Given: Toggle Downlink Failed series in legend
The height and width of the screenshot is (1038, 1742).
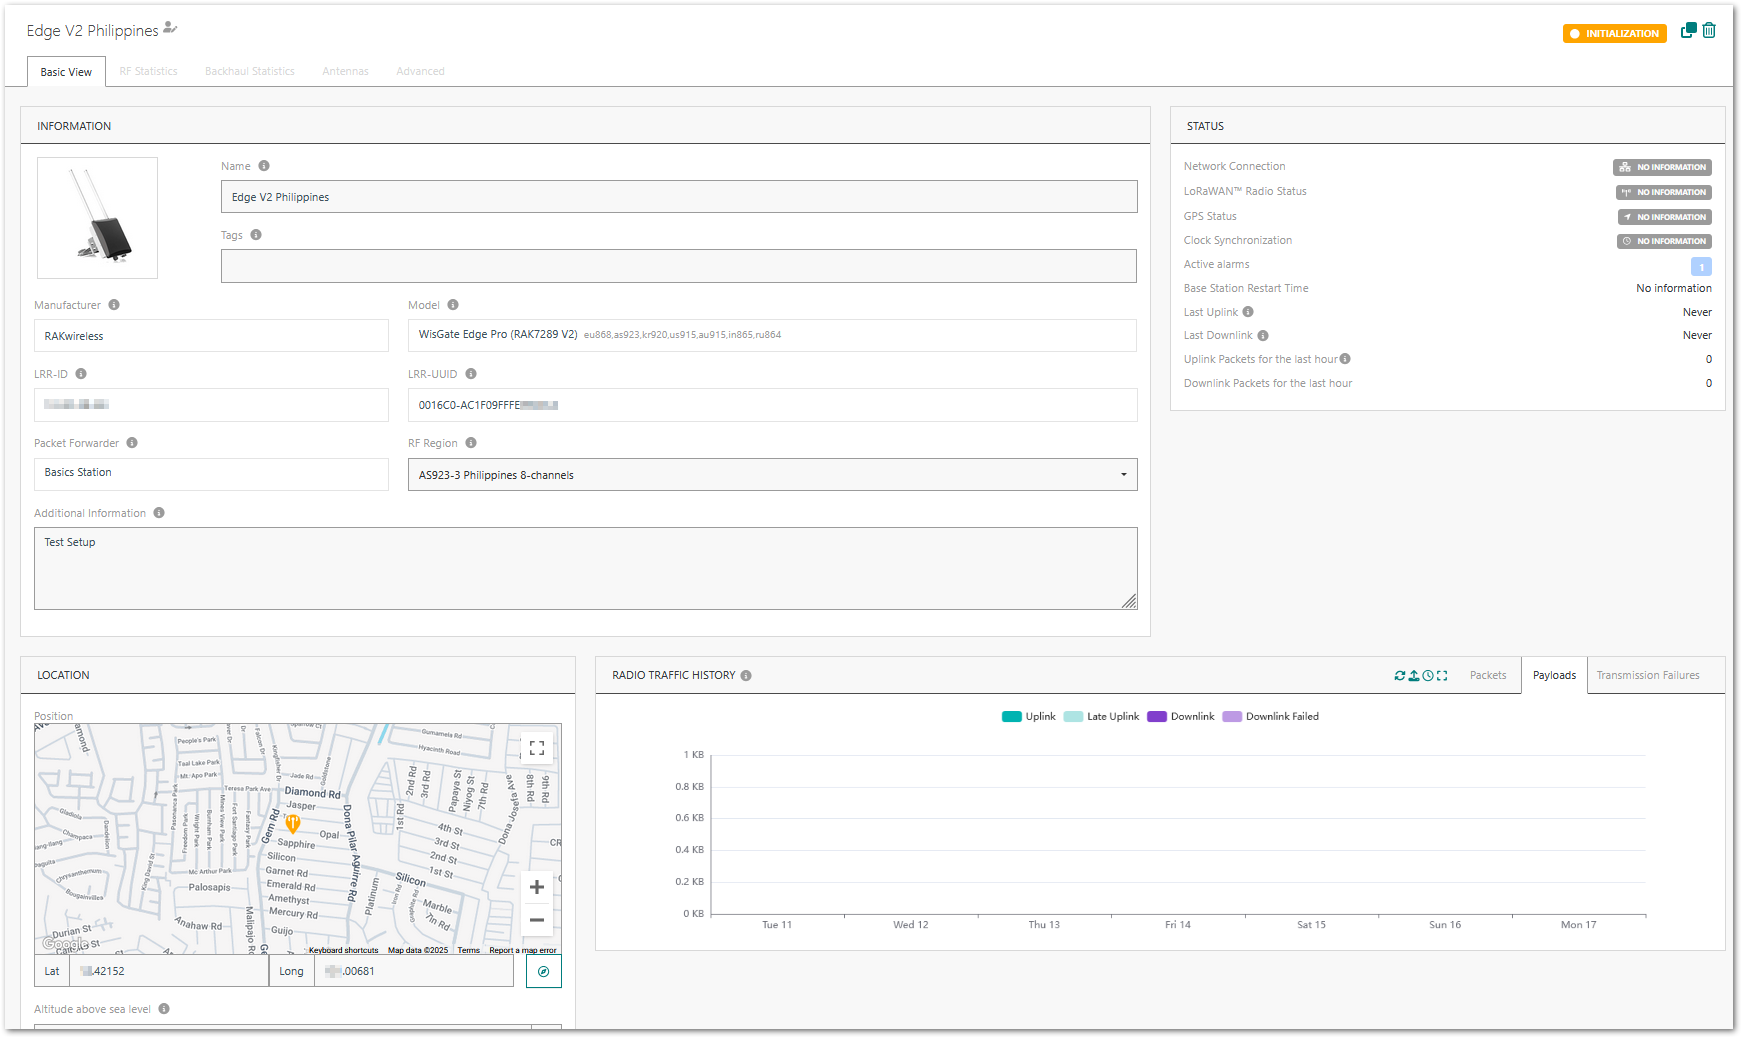Looking at the screenshot, I should coord(1270,717).
